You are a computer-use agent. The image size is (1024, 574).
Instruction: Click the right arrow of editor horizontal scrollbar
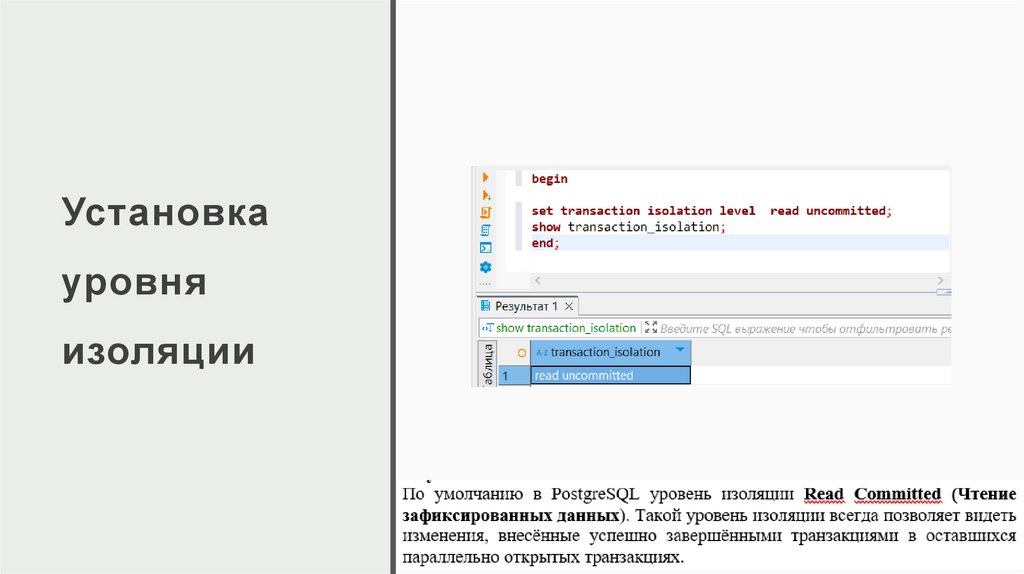click(940, 280)
